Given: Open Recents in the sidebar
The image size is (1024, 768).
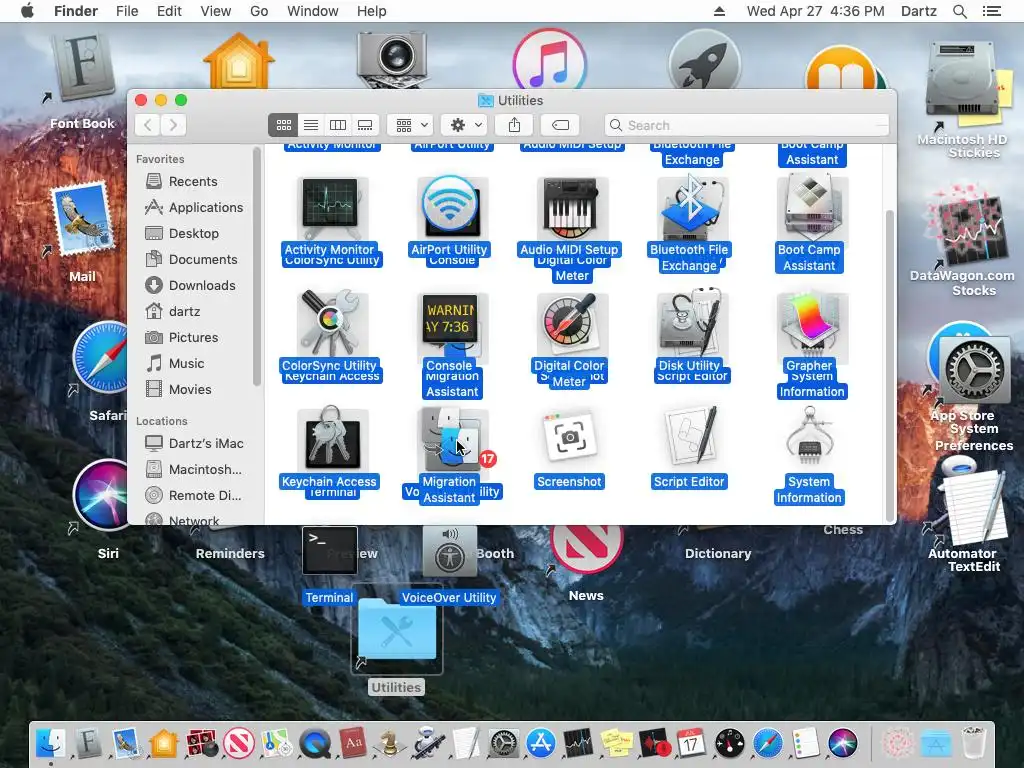Looking at the screenshot, I should coord(193,181).
